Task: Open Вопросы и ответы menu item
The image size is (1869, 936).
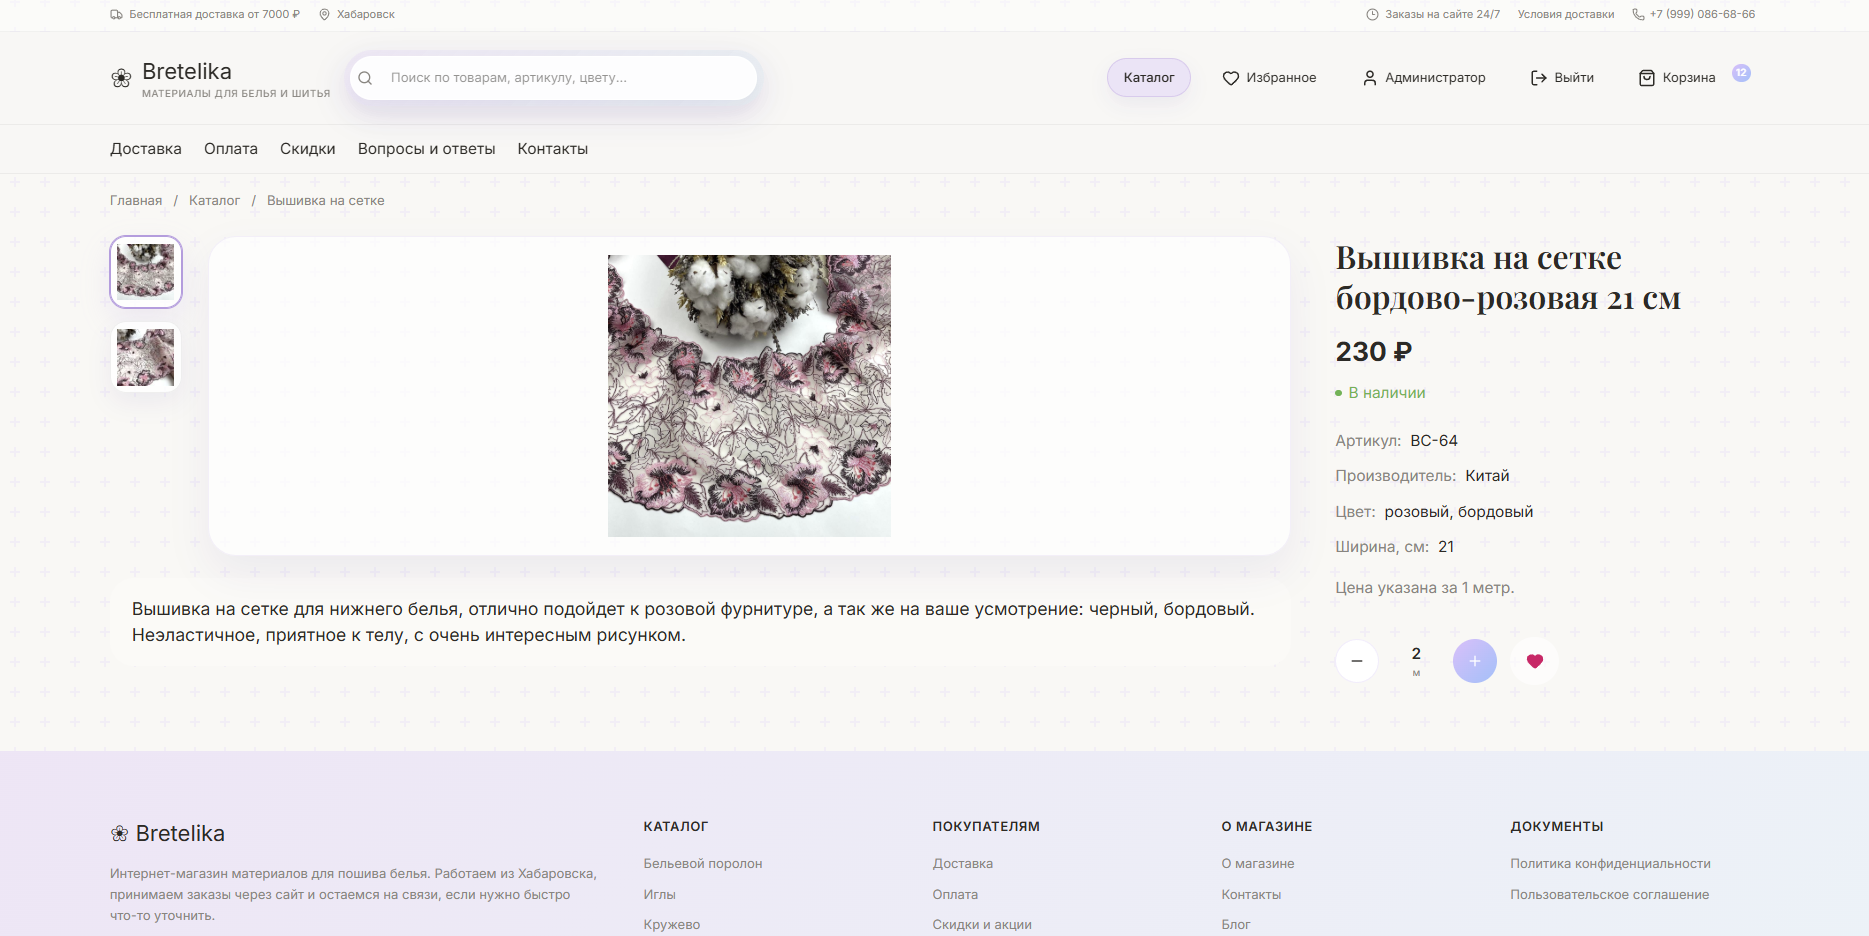Action: pyautogui.click(x=427, y=149)
